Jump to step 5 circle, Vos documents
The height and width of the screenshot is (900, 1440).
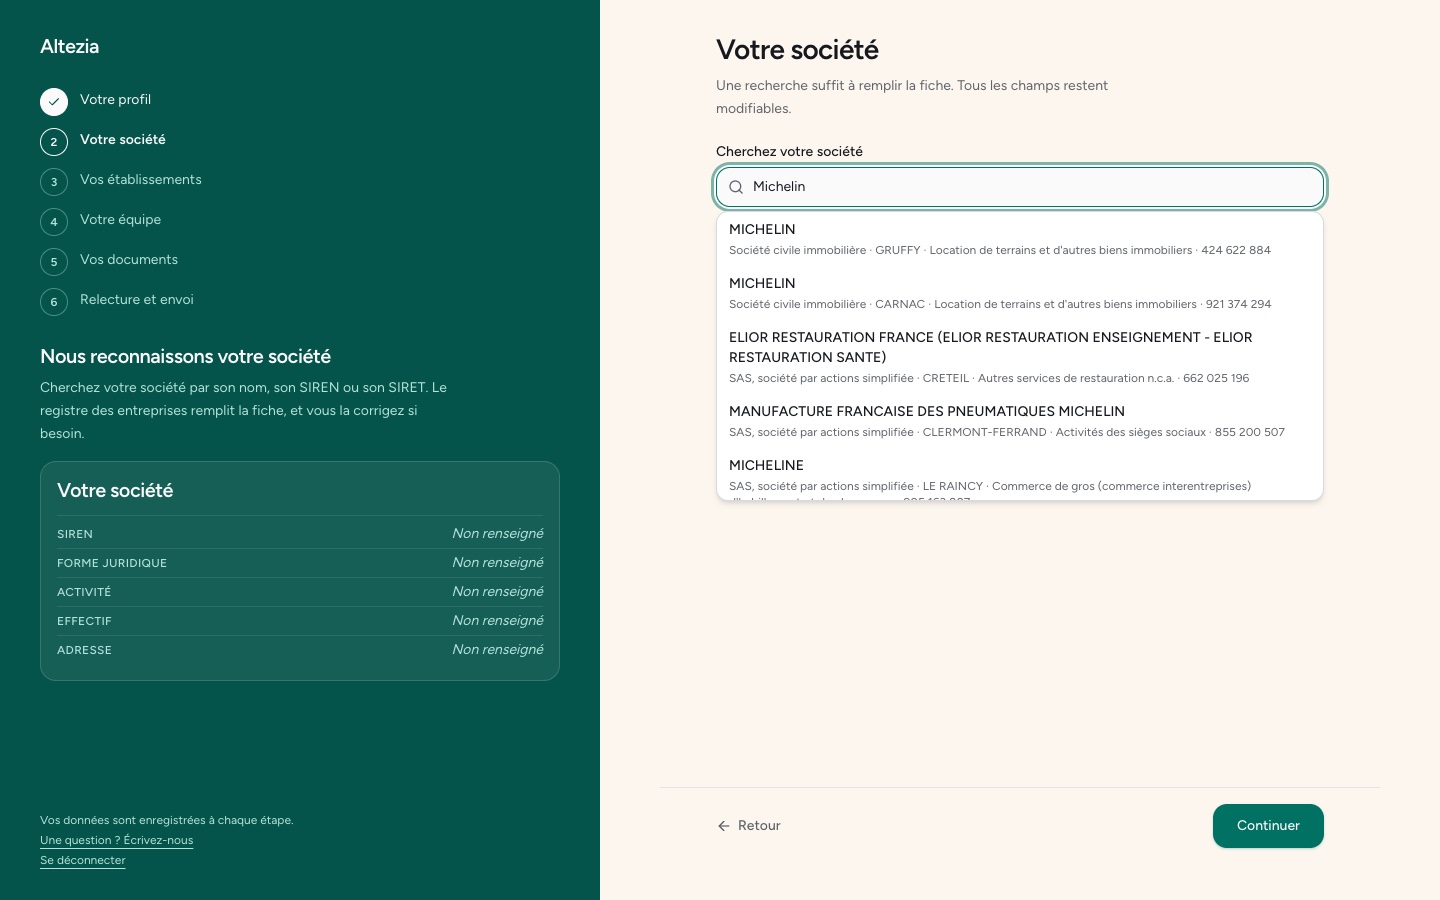[54, 262]
